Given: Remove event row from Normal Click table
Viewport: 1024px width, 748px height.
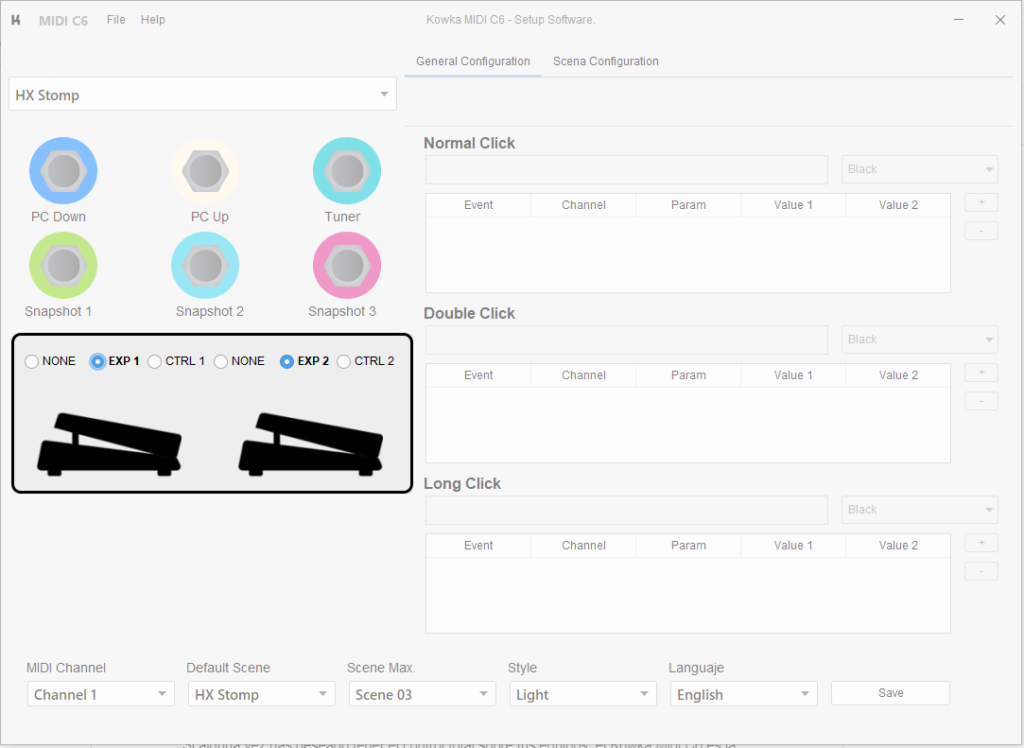Looking at the screenshot, I should click(x=981, y=231).
